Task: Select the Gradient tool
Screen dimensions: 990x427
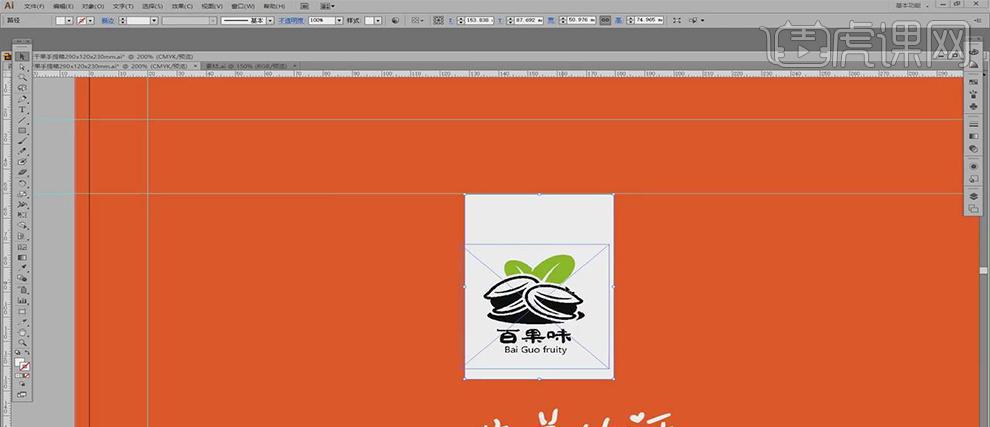Action: (x=22, y=258)
